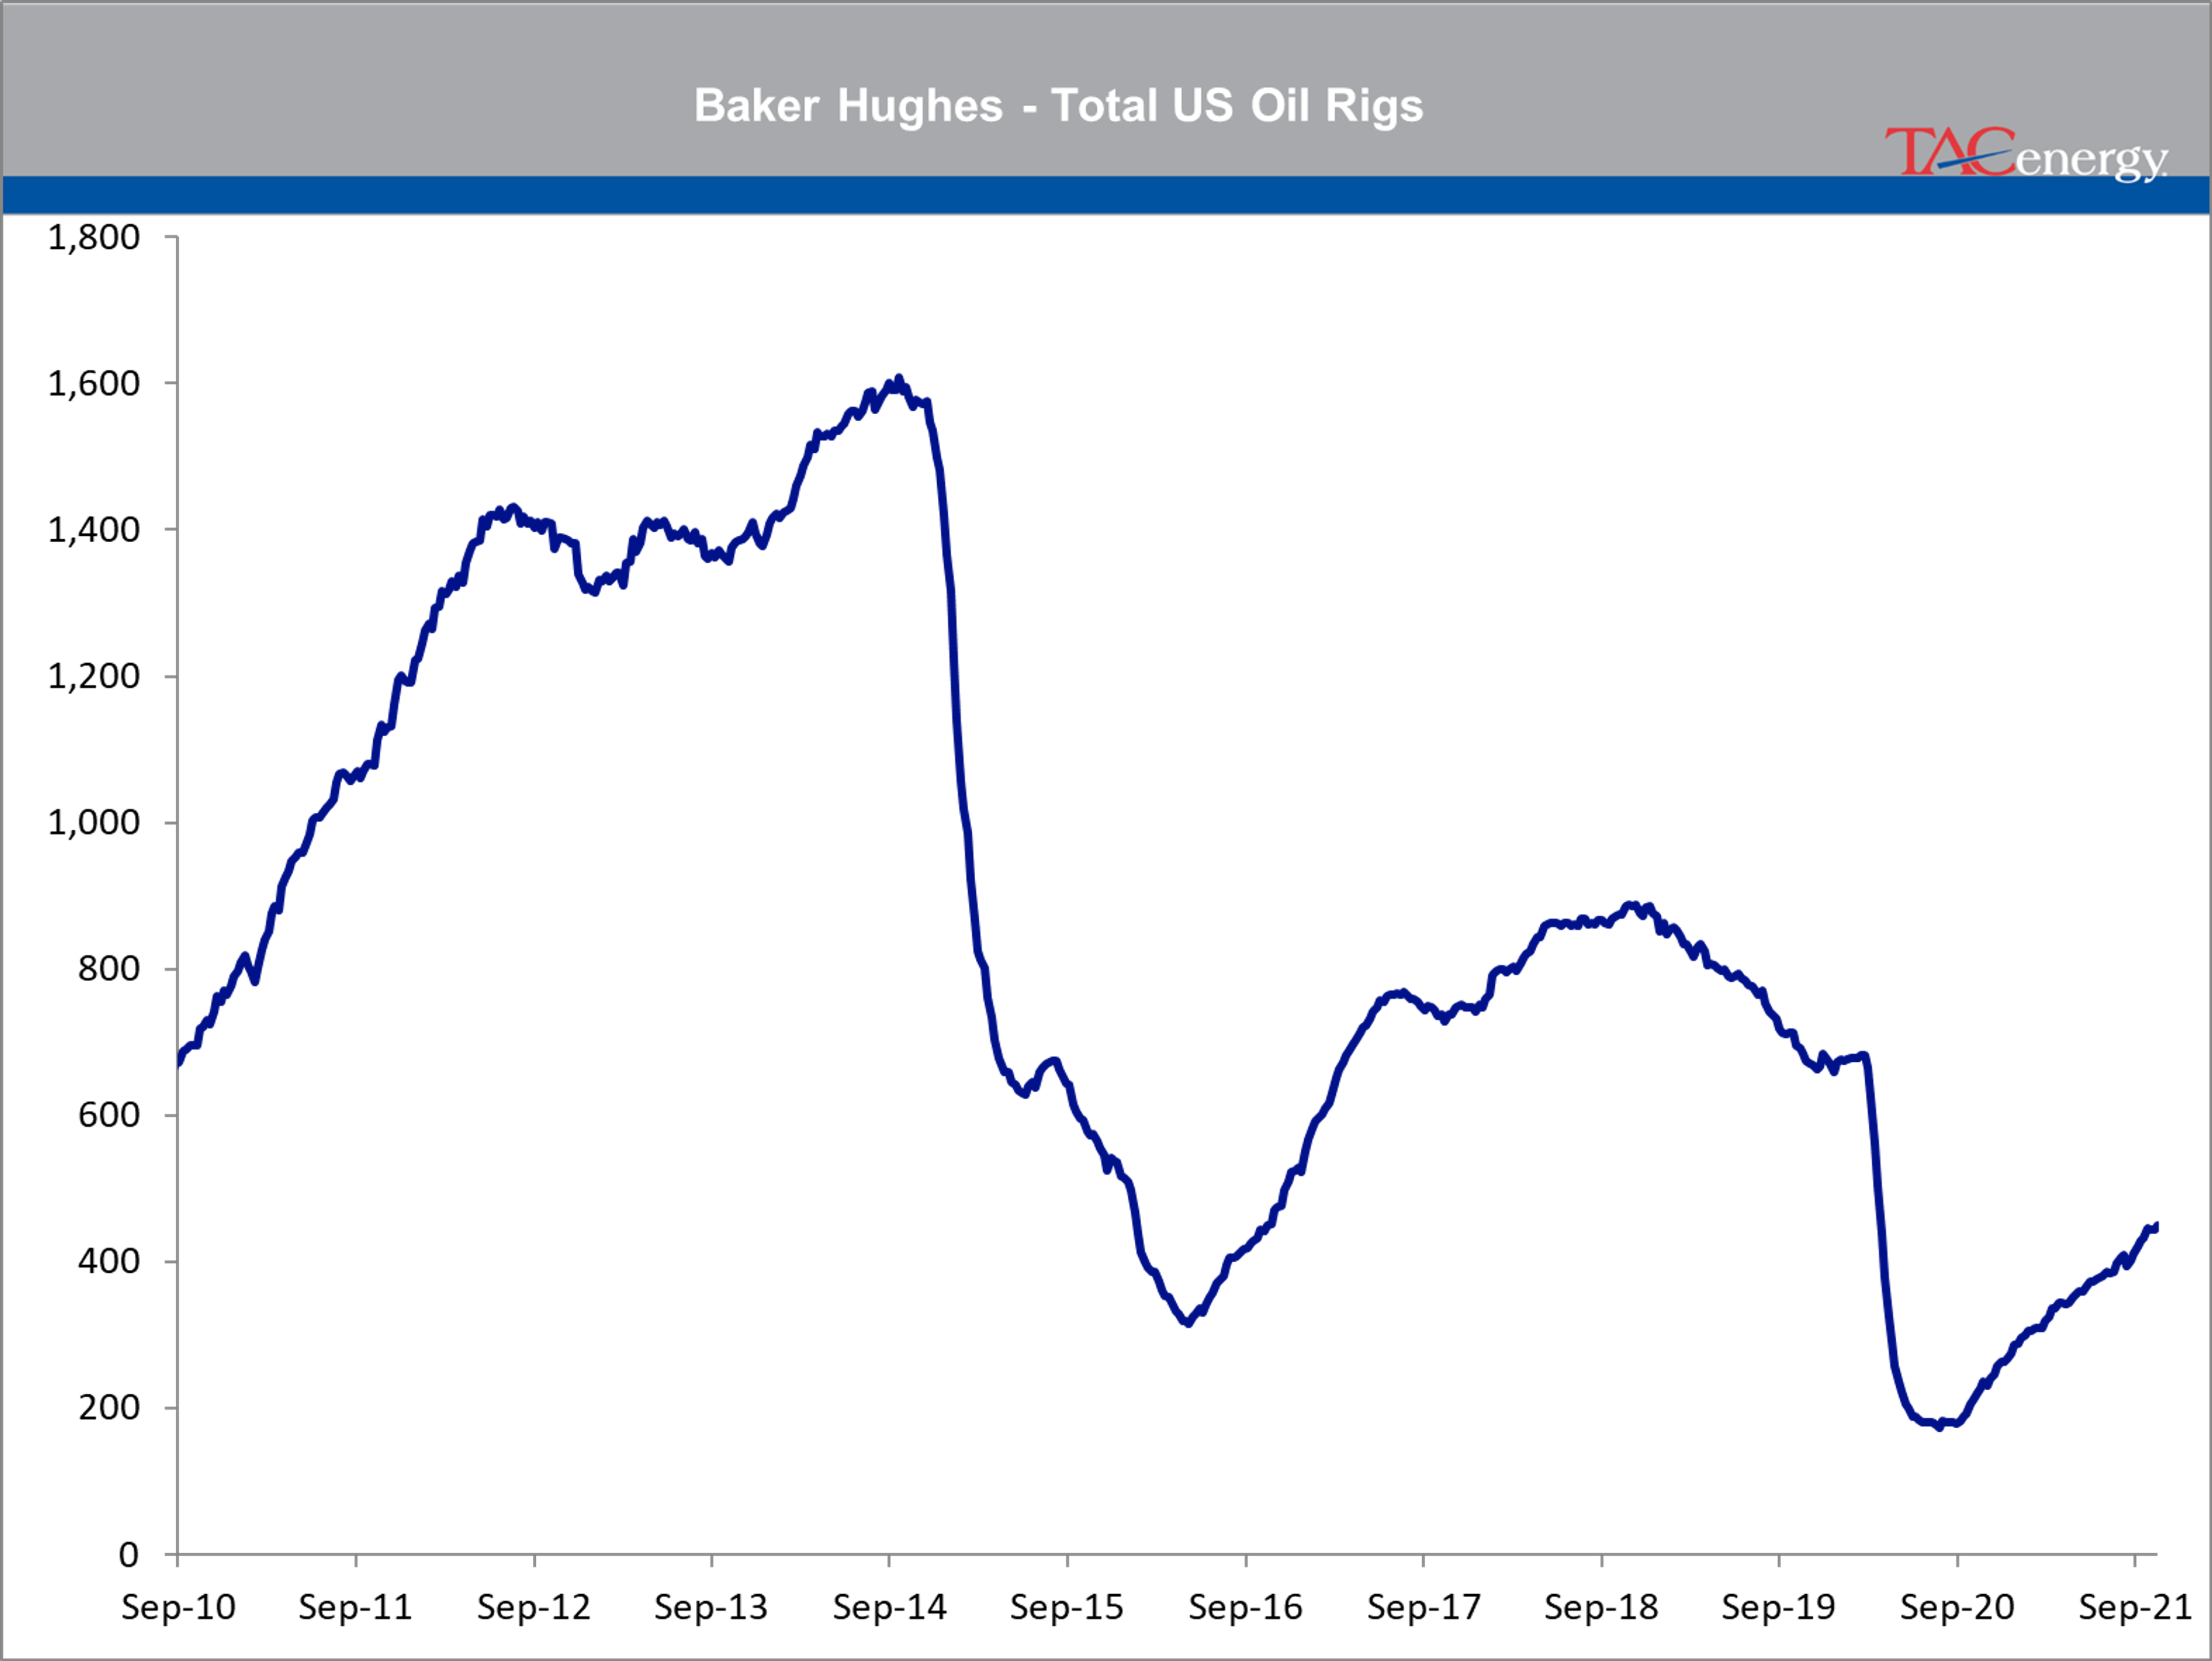Click the TAC energy logo
Viewport: 2212px width, 1661px height.
(2026, 154)
